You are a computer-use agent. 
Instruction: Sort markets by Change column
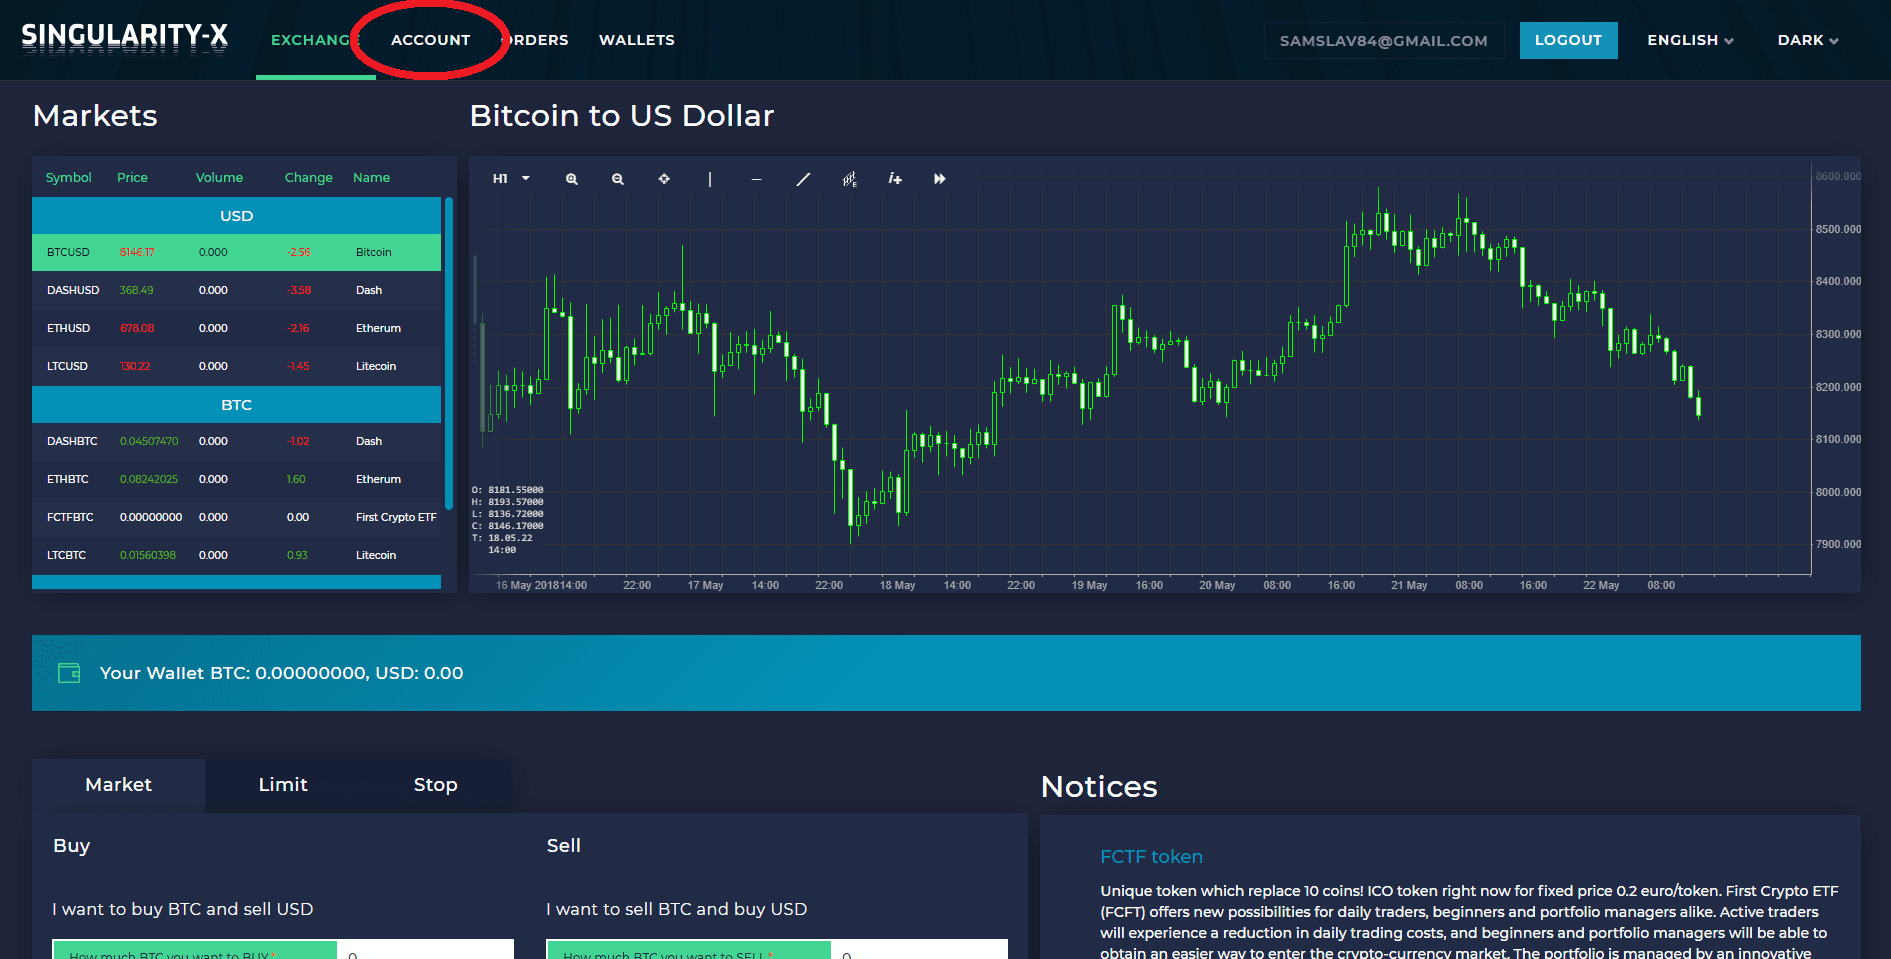point(308,177)
